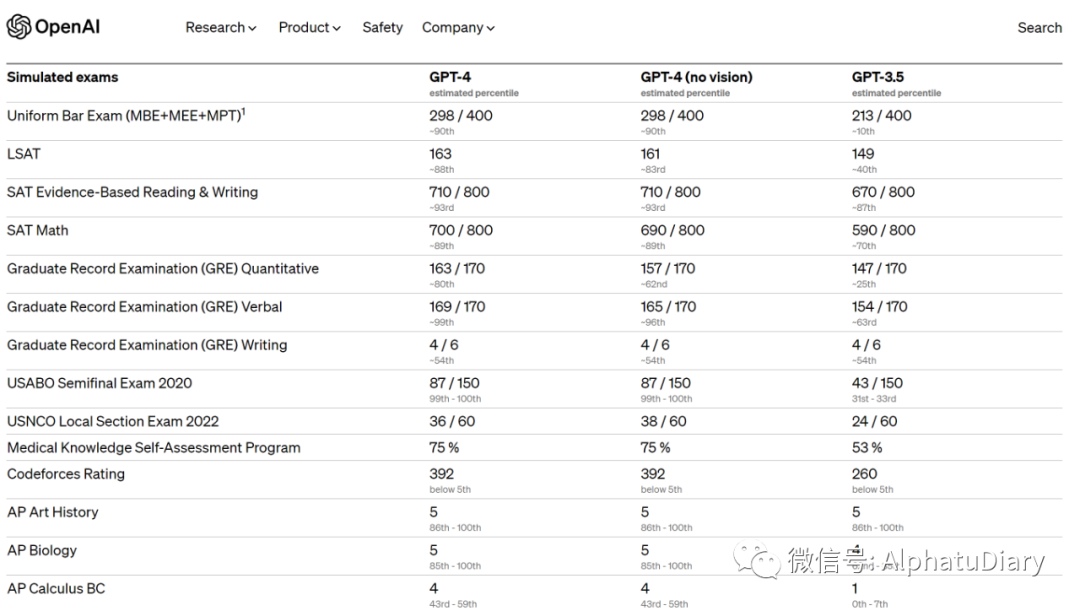Click GPT-3.5 AP Calculus BC score 1
Image resolution: width=1080 pixels, height=611 pixels.
(855, 588)
